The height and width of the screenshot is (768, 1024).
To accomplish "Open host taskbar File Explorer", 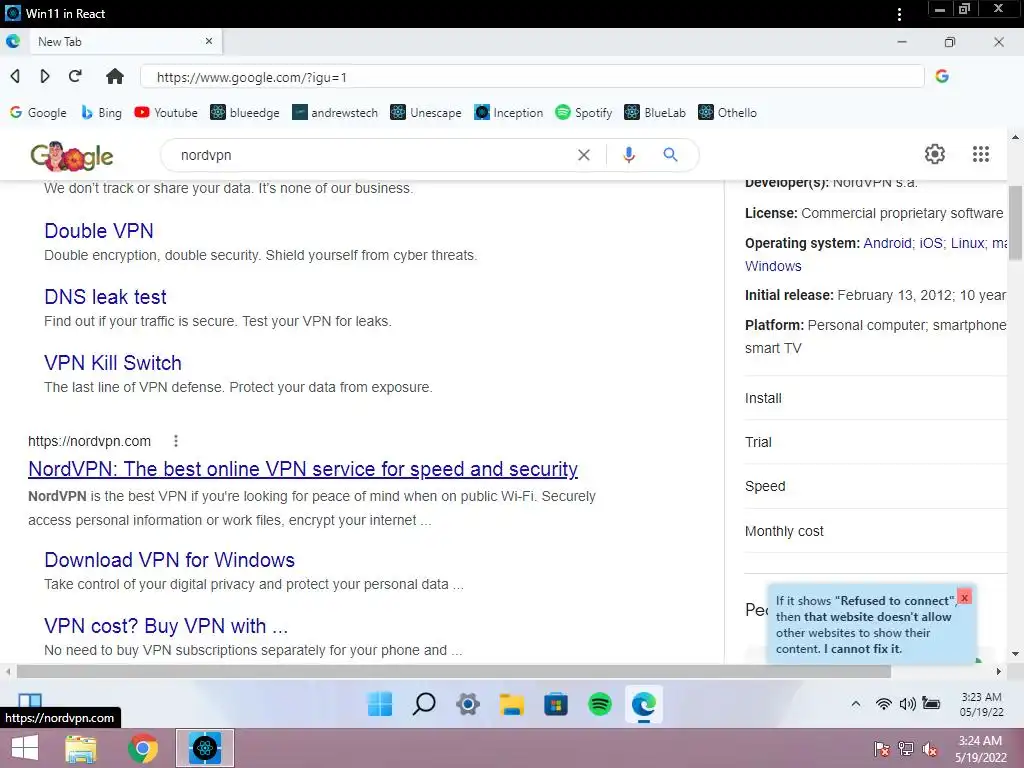I will click(x=81, y=748).
